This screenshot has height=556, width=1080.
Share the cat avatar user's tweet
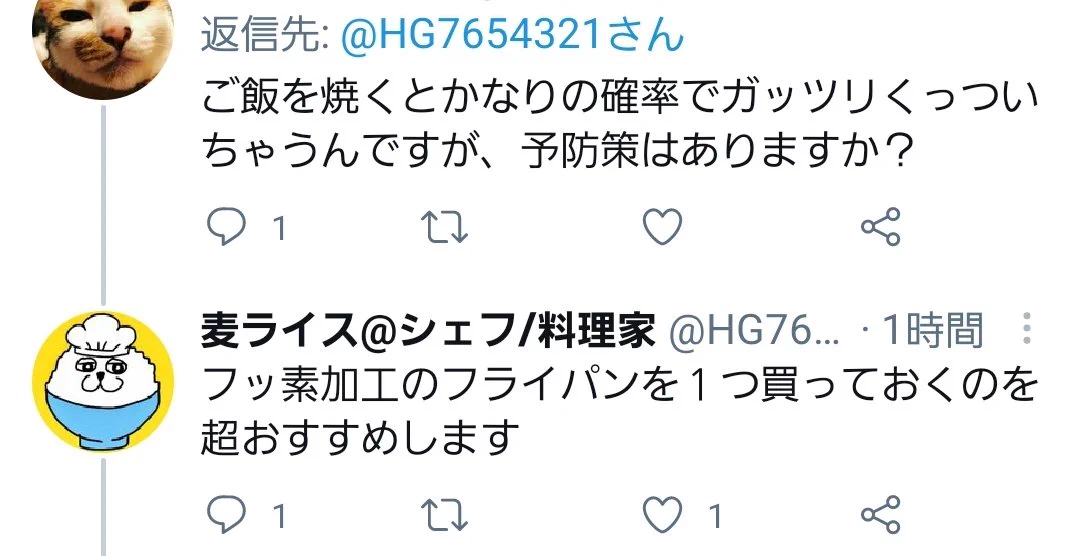[881, 227]
